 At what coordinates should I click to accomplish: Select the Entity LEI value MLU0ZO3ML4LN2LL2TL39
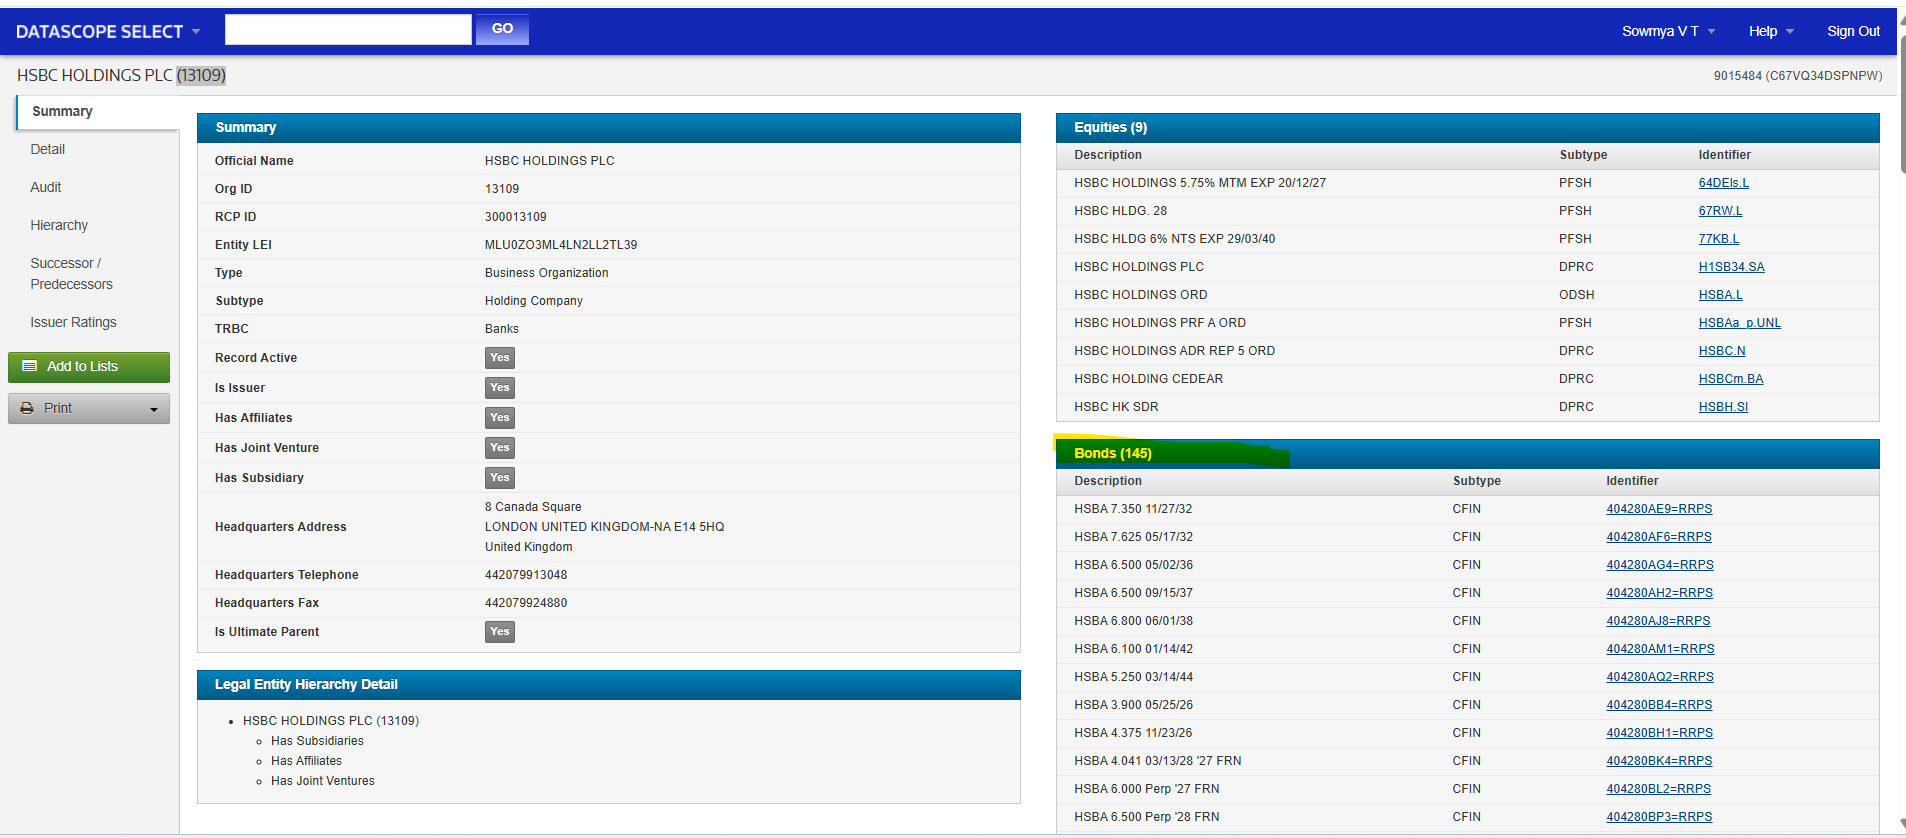point(561,245)
